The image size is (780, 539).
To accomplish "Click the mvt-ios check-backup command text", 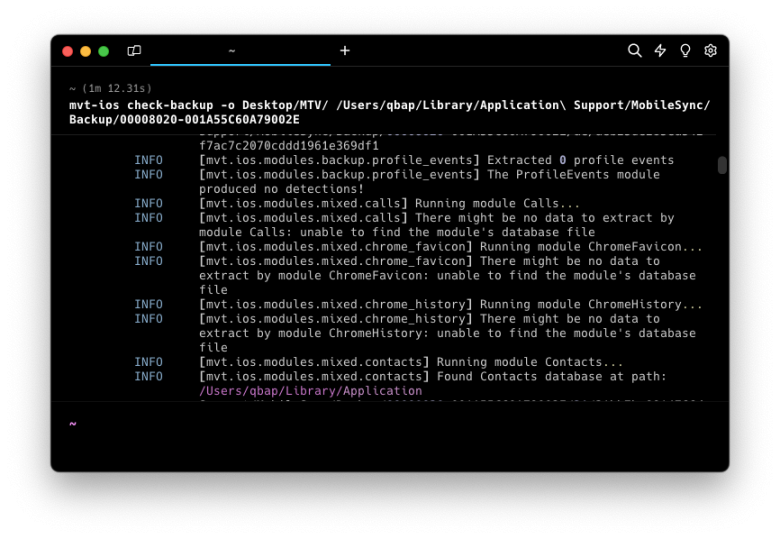I will tap(390, 112).
